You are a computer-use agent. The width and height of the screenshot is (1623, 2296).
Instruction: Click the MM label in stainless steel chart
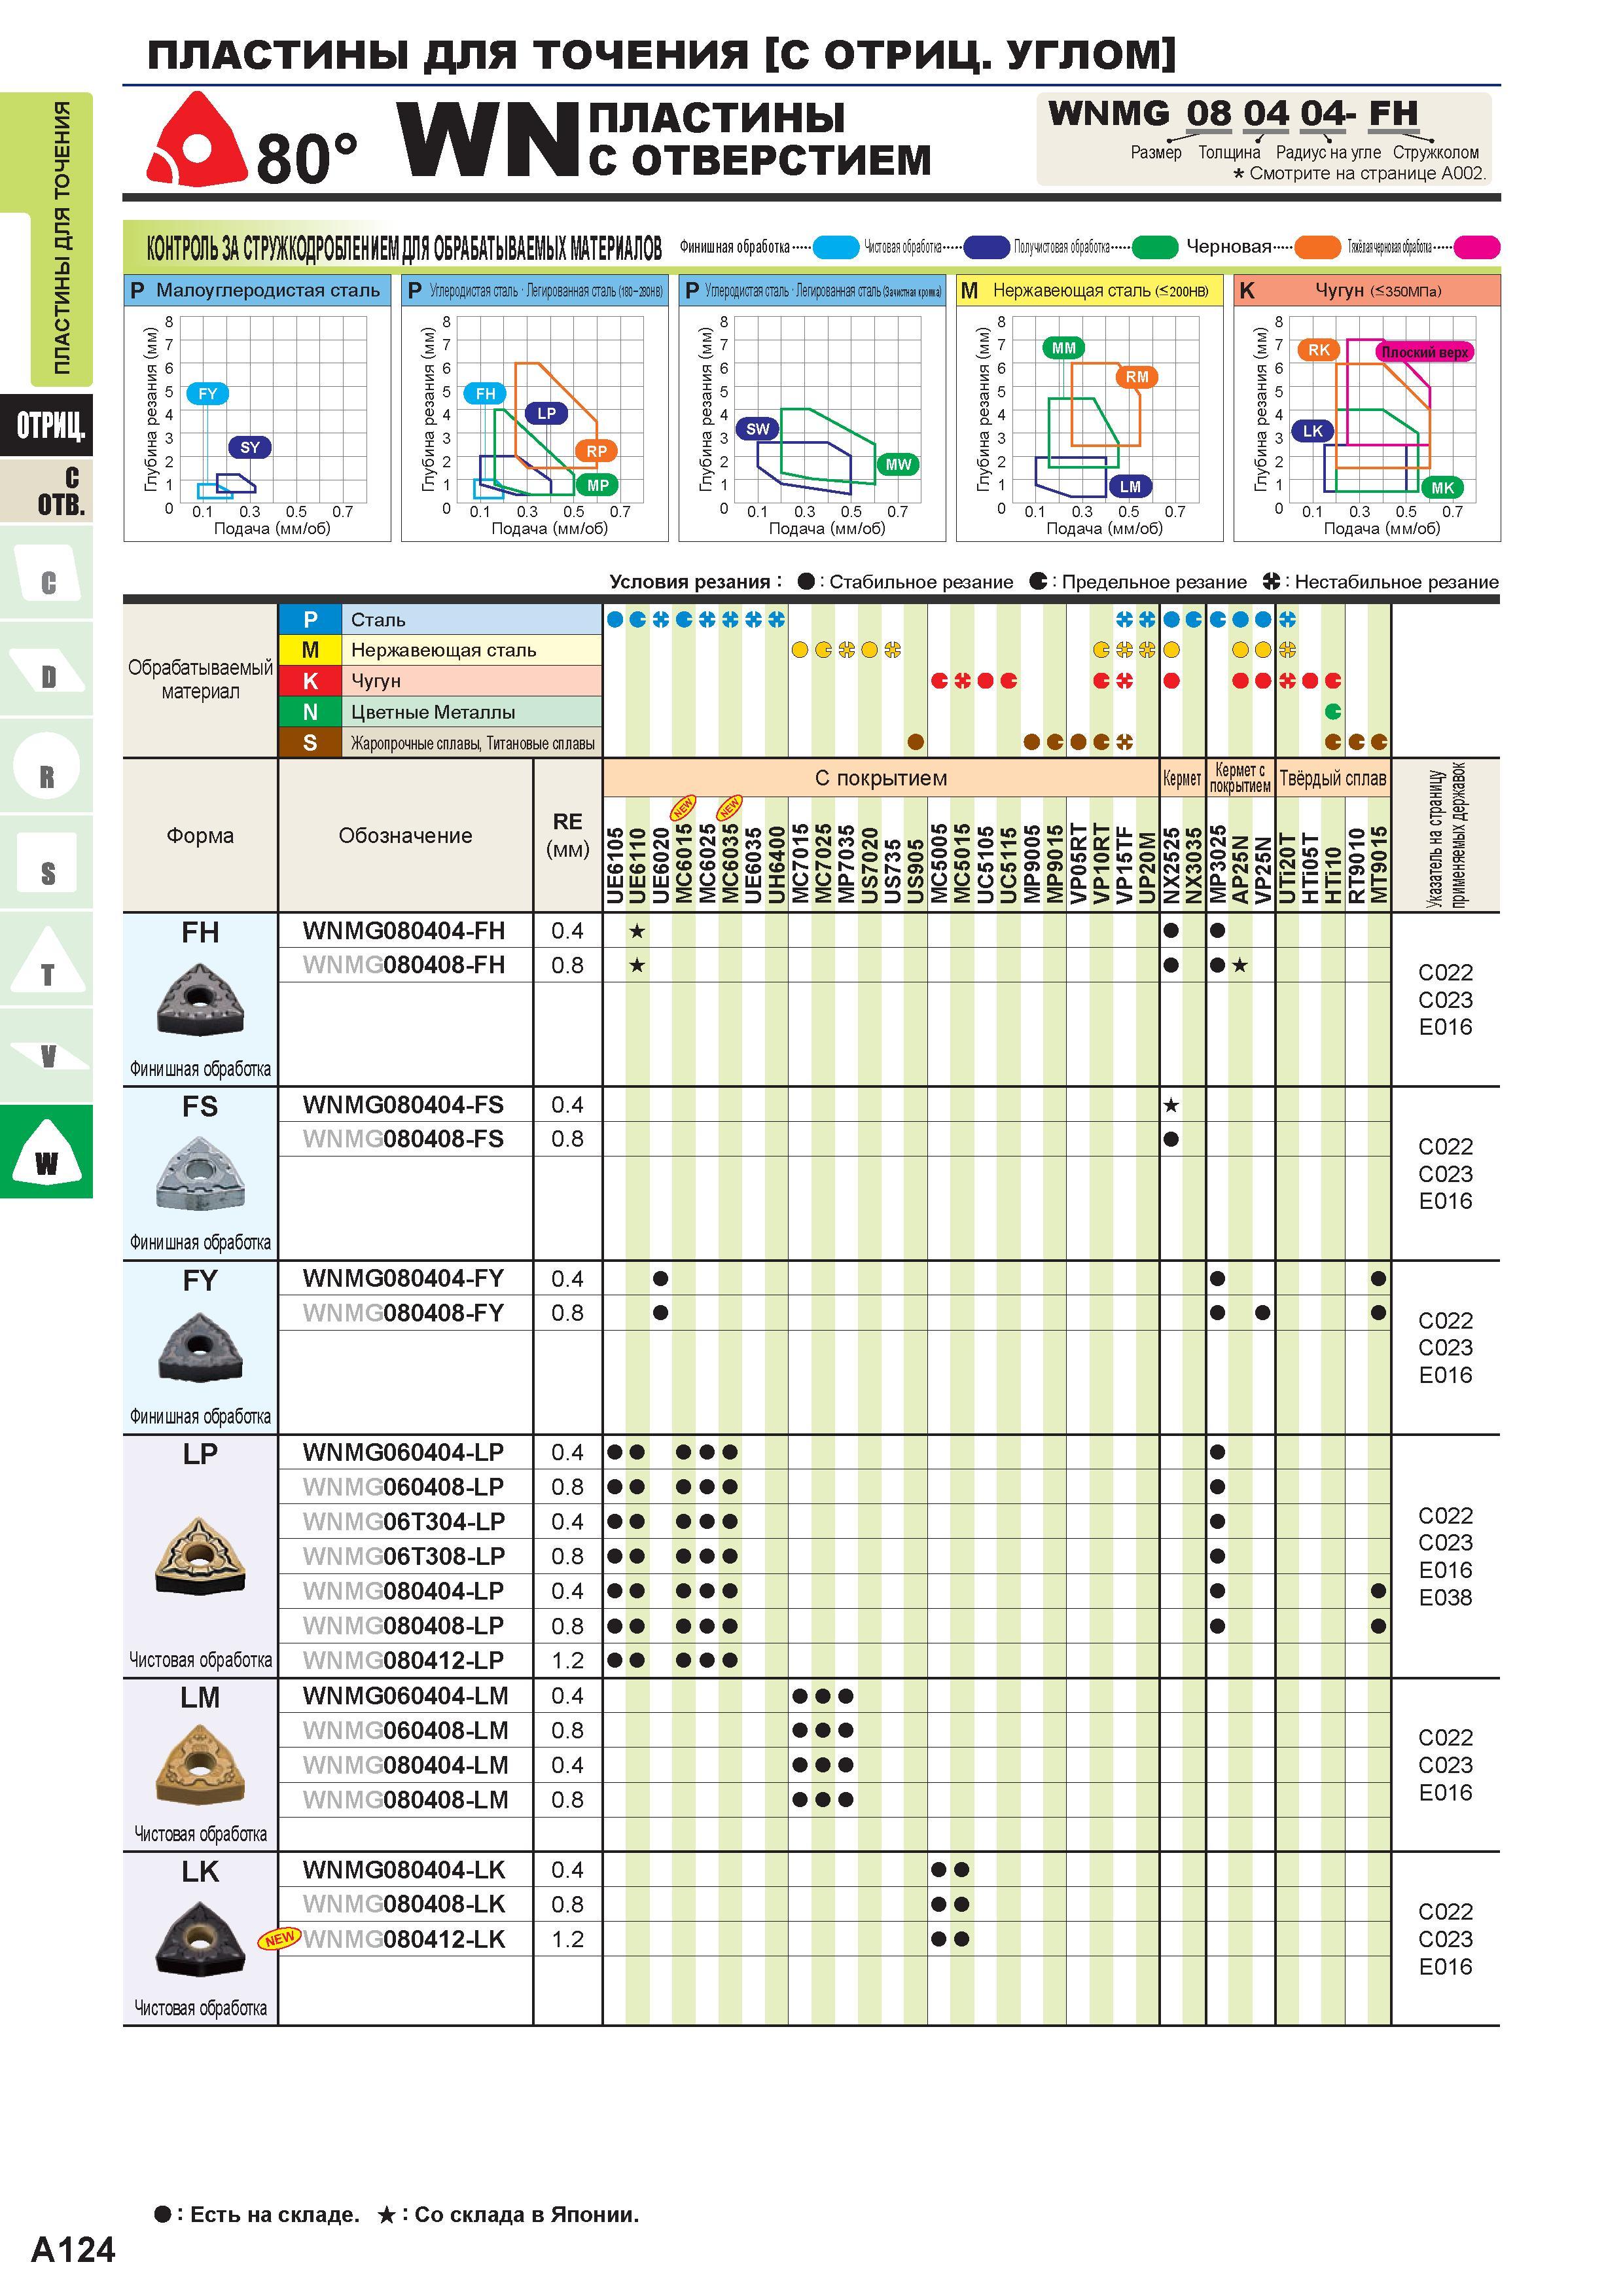[x=1064, y=348]
